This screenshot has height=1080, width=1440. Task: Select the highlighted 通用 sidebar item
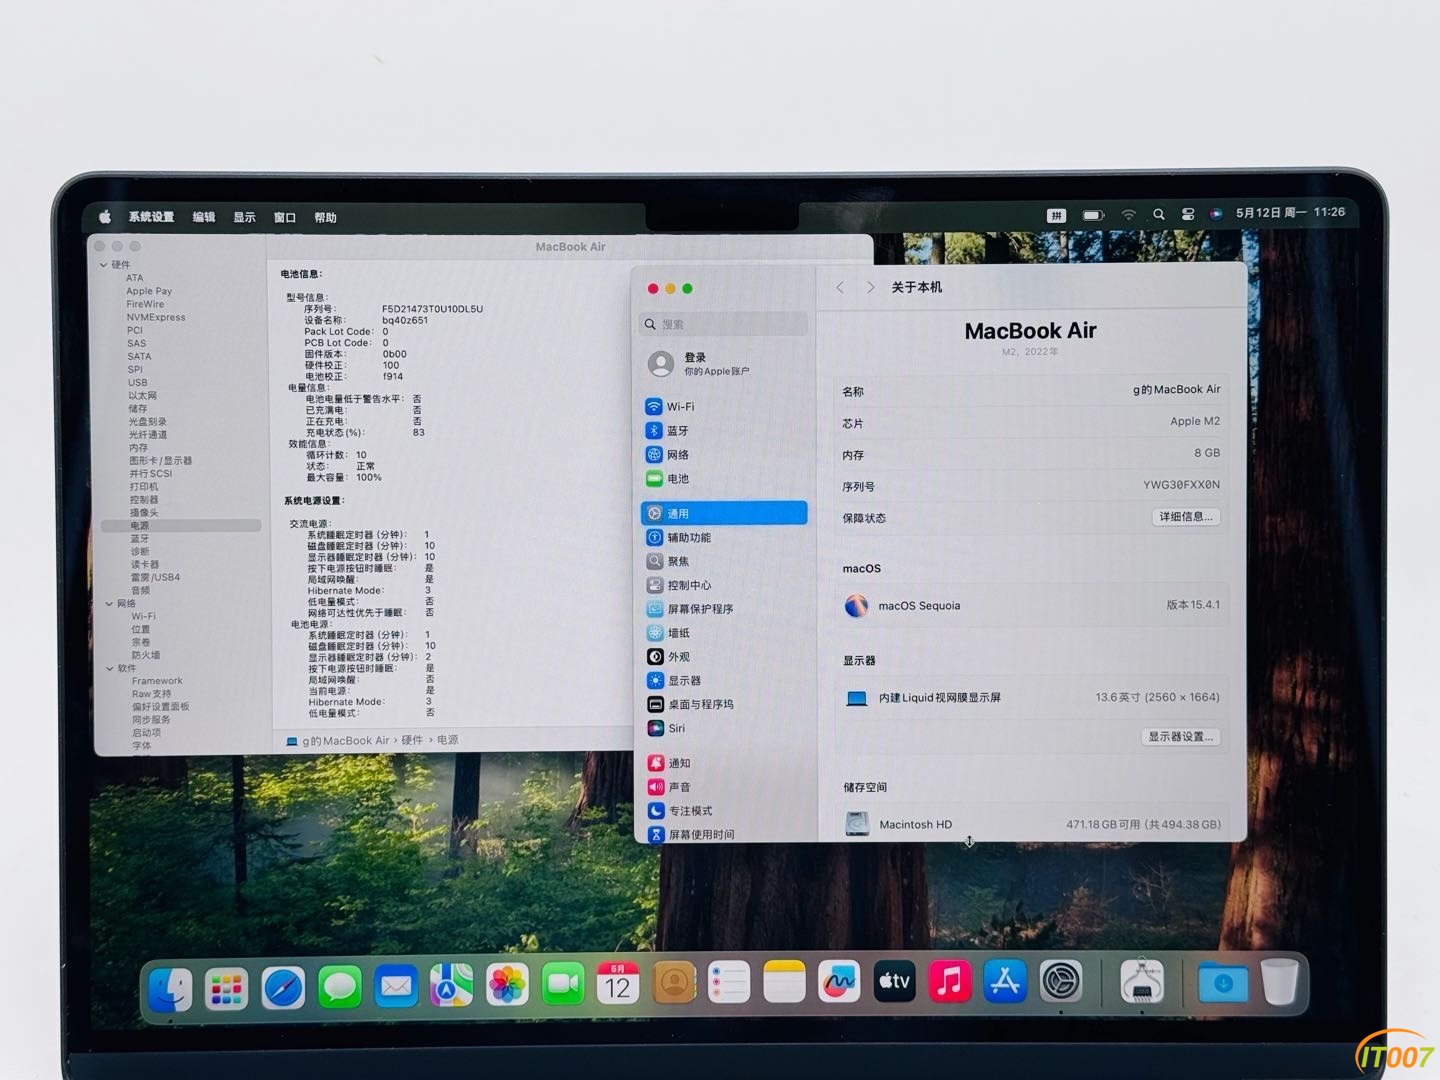[x=723, y=513]
